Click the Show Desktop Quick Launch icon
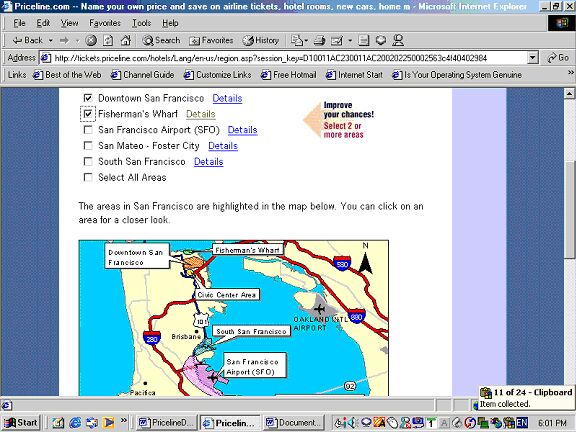The image size is (576, 432). 58,423
